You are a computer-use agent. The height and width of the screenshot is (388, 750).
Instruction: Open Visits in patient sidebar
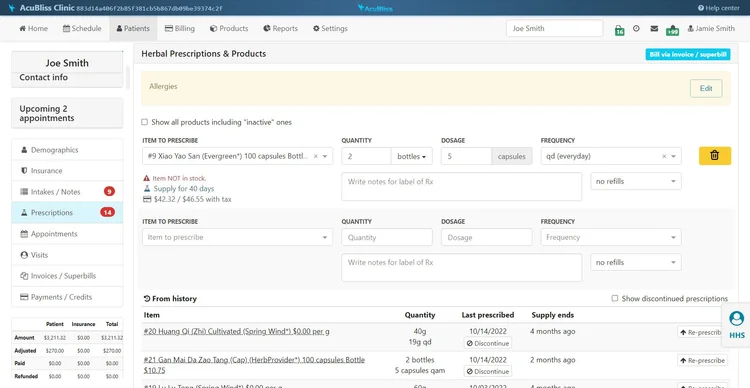(x=67, y=255)
